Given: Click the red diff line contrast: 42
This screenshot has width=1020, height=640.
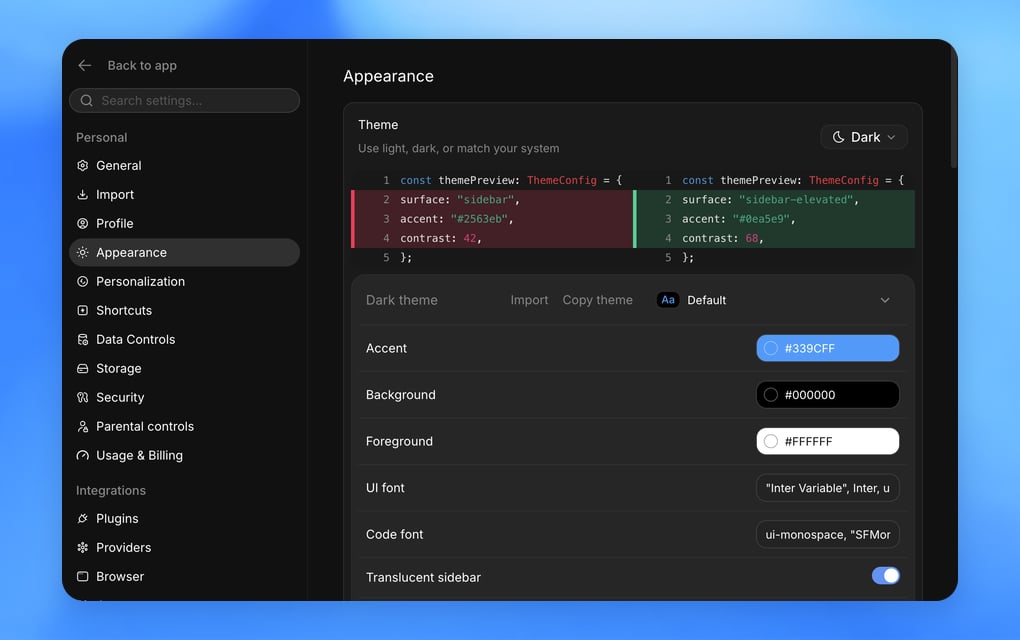Looking at the screenshot, I should [x=492, y=238].
